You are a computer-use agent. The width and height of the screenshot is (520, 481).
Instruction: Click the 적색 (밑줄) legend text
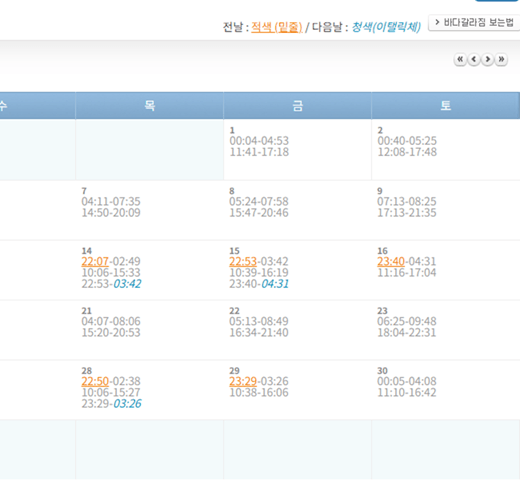(277, 27)
